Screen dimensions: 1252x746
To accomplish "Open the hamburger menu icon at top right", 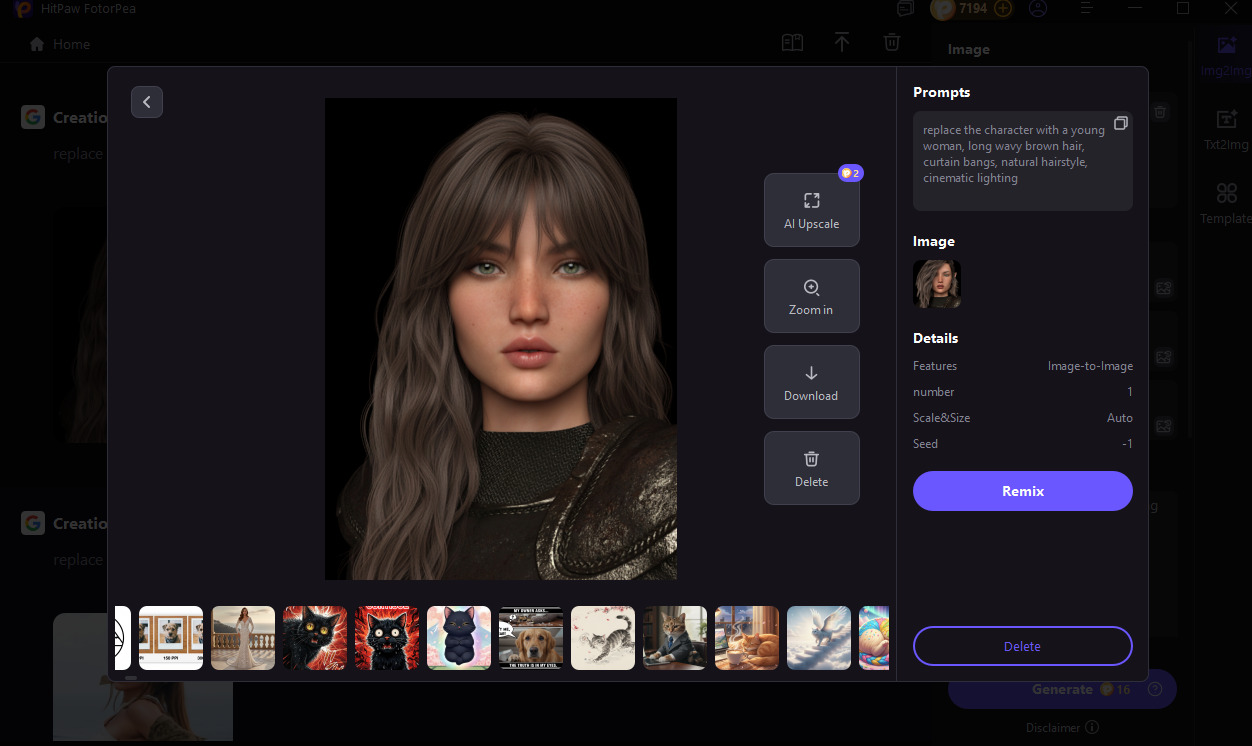I will point(1086,8).
